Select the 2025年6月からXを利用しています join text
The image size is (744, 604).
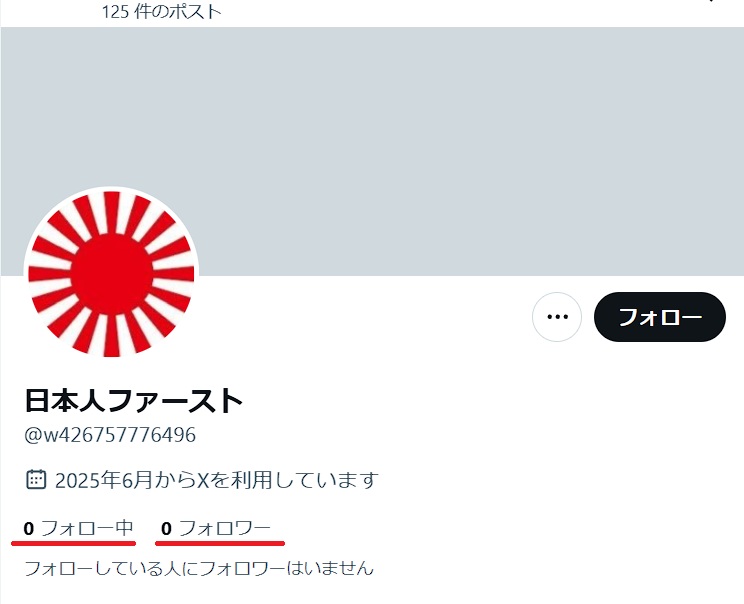[x=217, y=480]
